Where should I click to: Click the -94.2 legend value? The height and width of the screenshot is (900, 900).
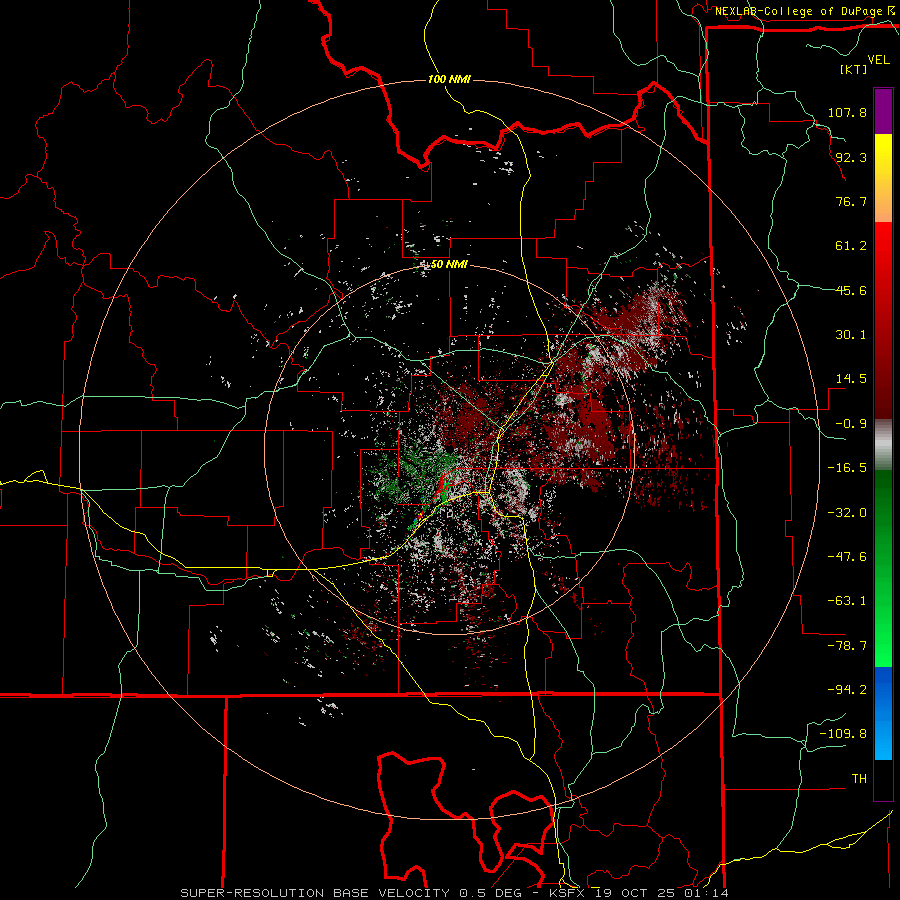click(847, 690)
